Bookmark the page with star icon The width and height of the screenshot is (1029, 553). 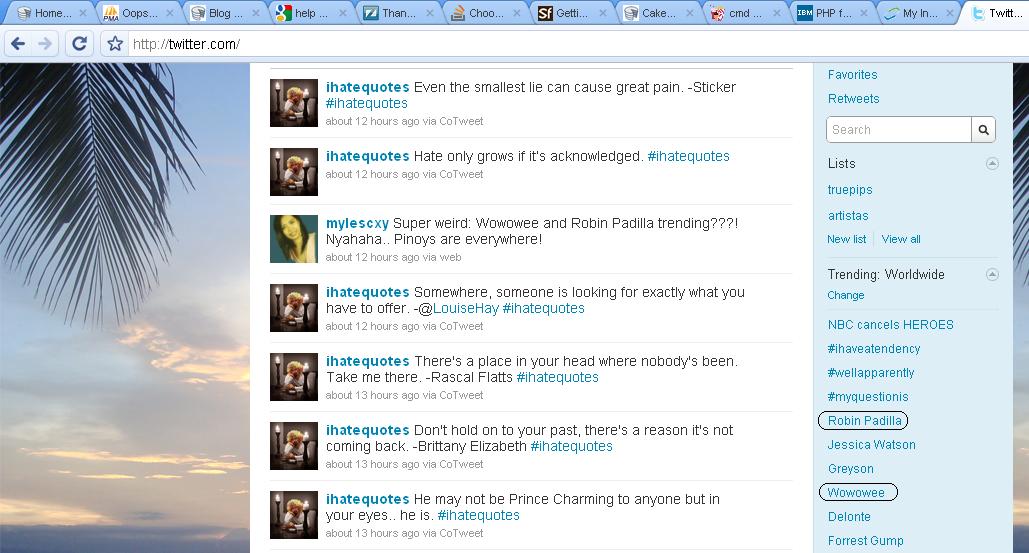pos(115,44)
